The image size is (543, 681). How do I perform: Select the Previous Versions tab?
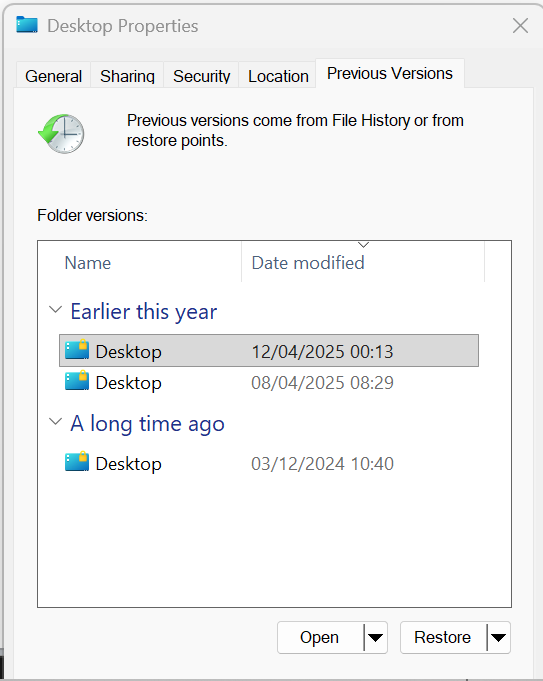tap(390, 73)
